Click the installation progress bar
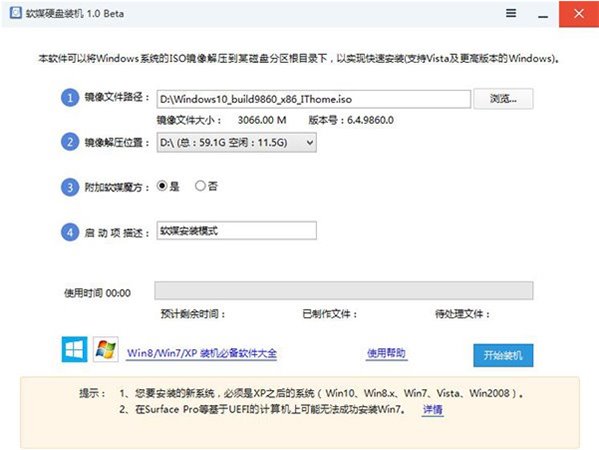 pos(344,291)
